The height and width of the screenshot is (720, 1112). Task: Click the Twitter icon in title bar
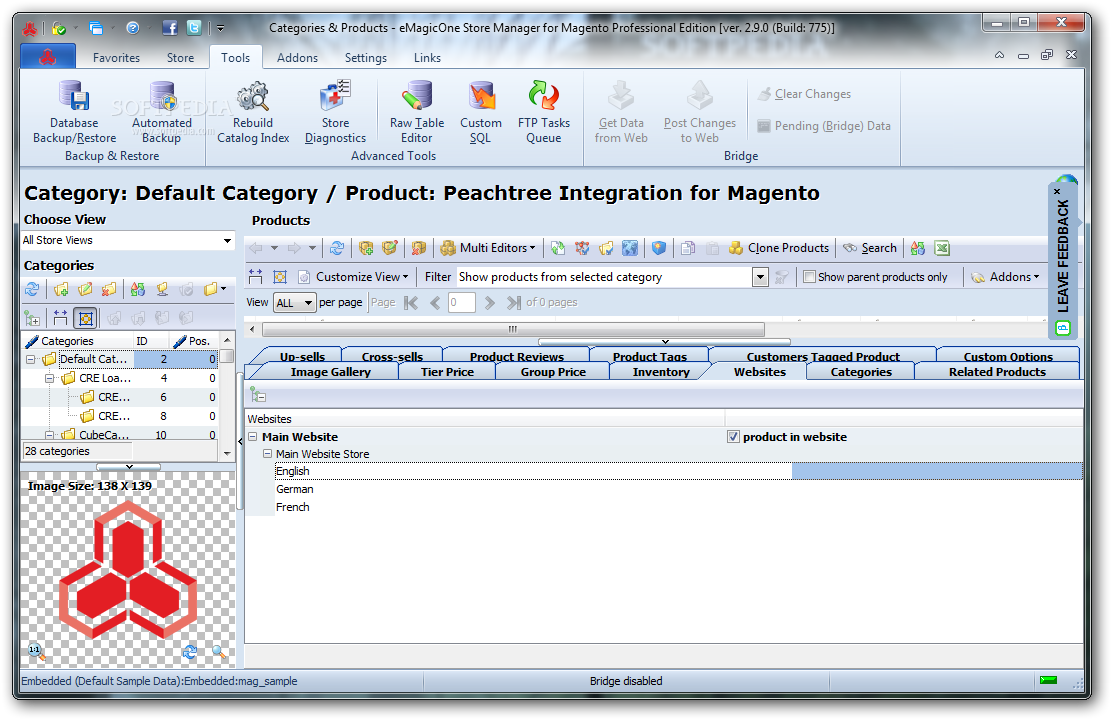[194, 28]
